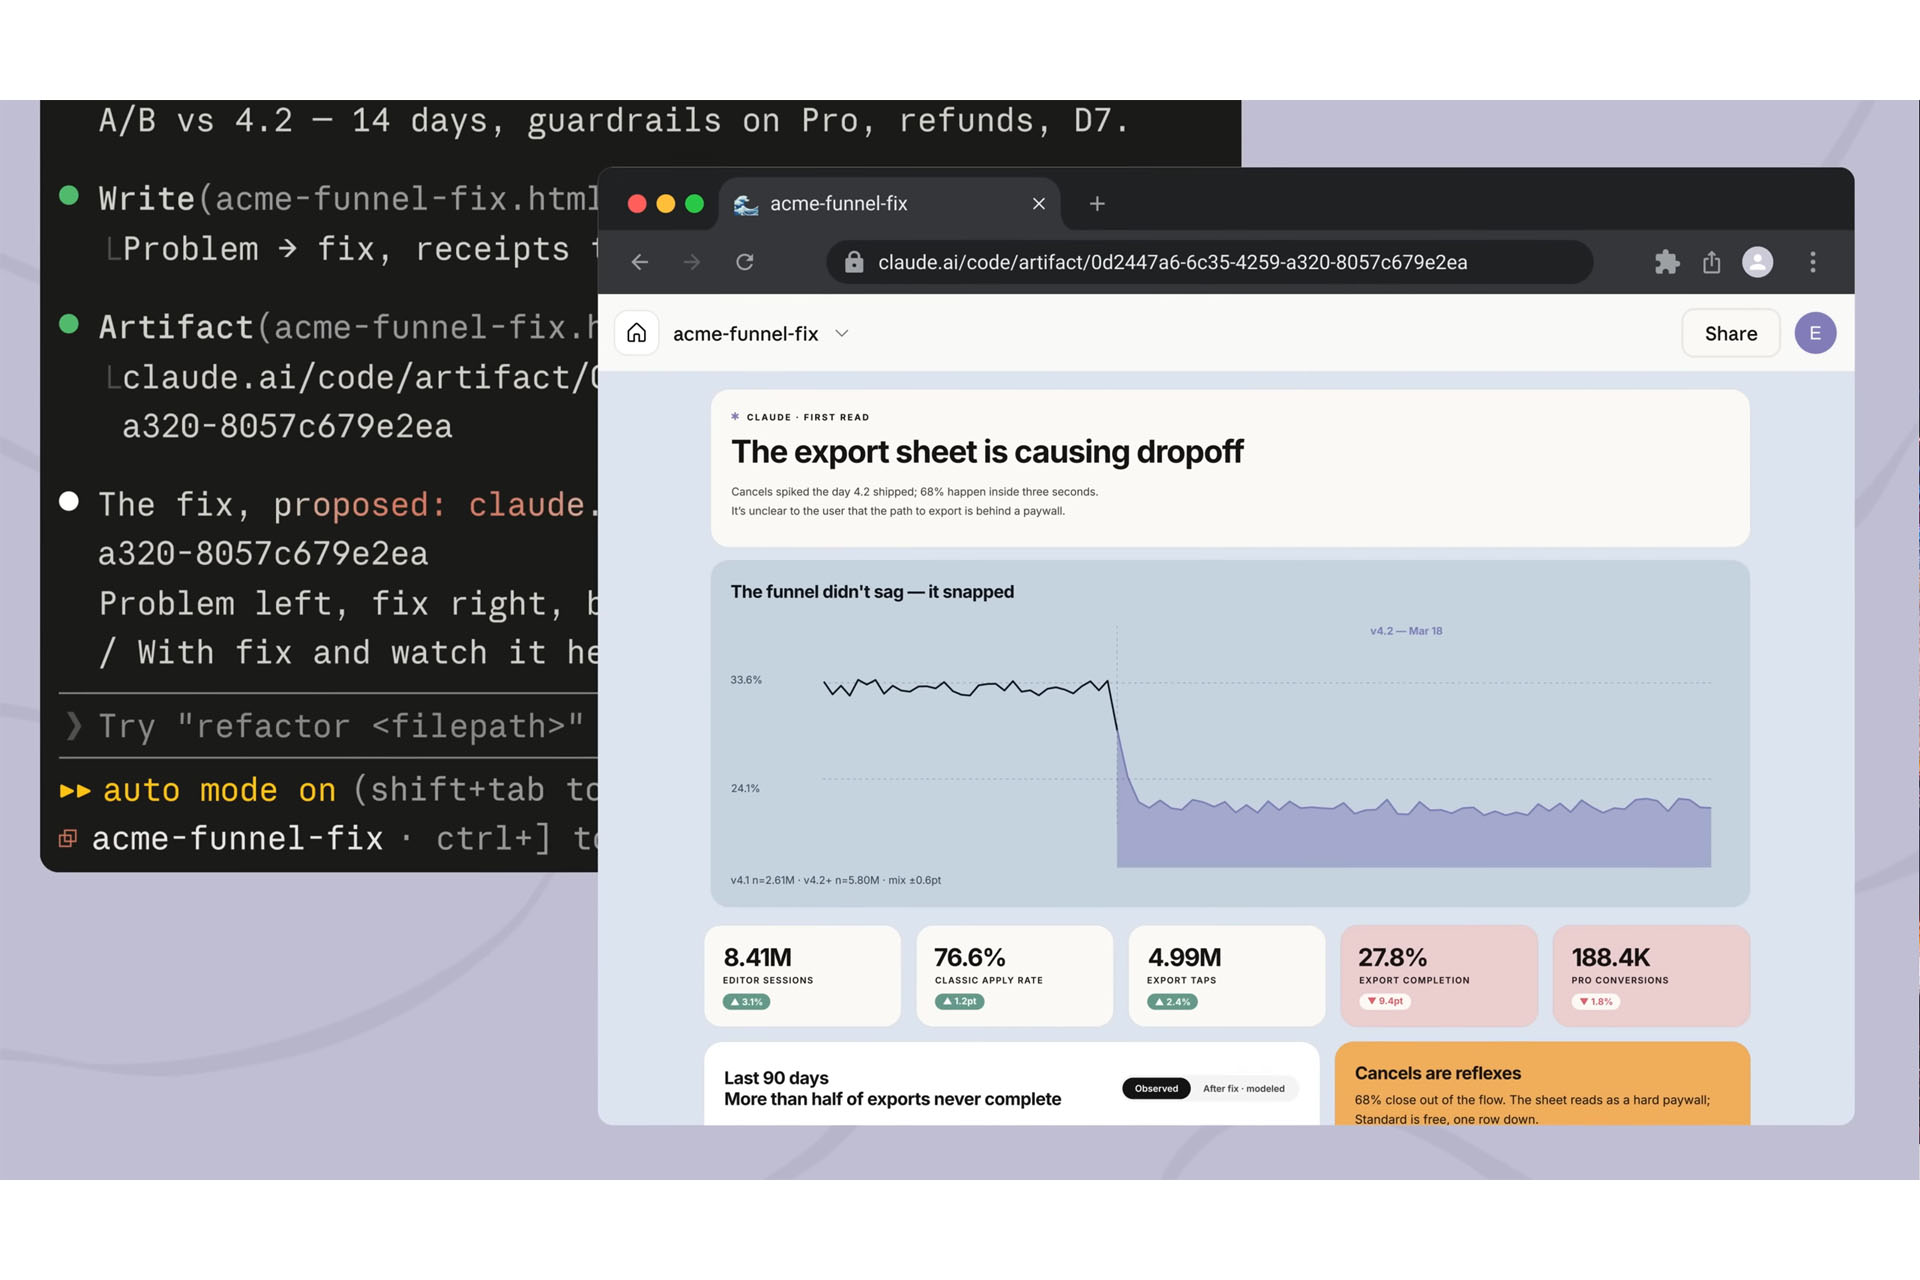Switch to After fix · modeled view

[1244, 1088]
